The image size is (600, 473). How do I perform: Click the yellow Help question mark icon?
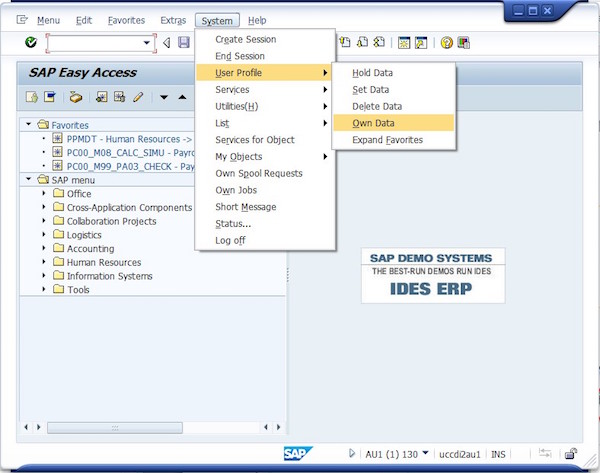click(x=447, y=43)
